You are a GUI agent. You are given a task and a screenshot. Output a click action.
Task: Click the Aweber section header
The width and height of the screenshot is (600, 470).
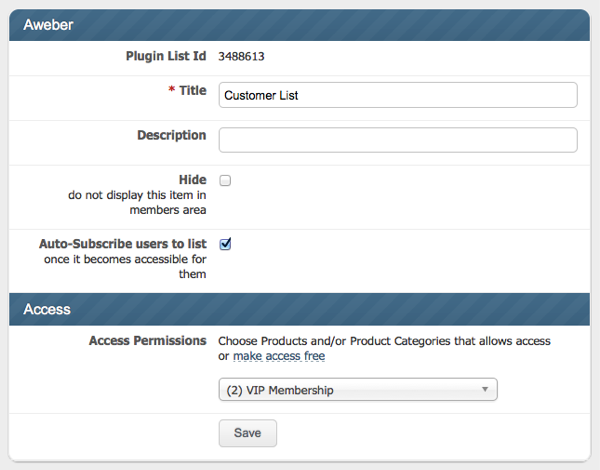click(300, 23)
